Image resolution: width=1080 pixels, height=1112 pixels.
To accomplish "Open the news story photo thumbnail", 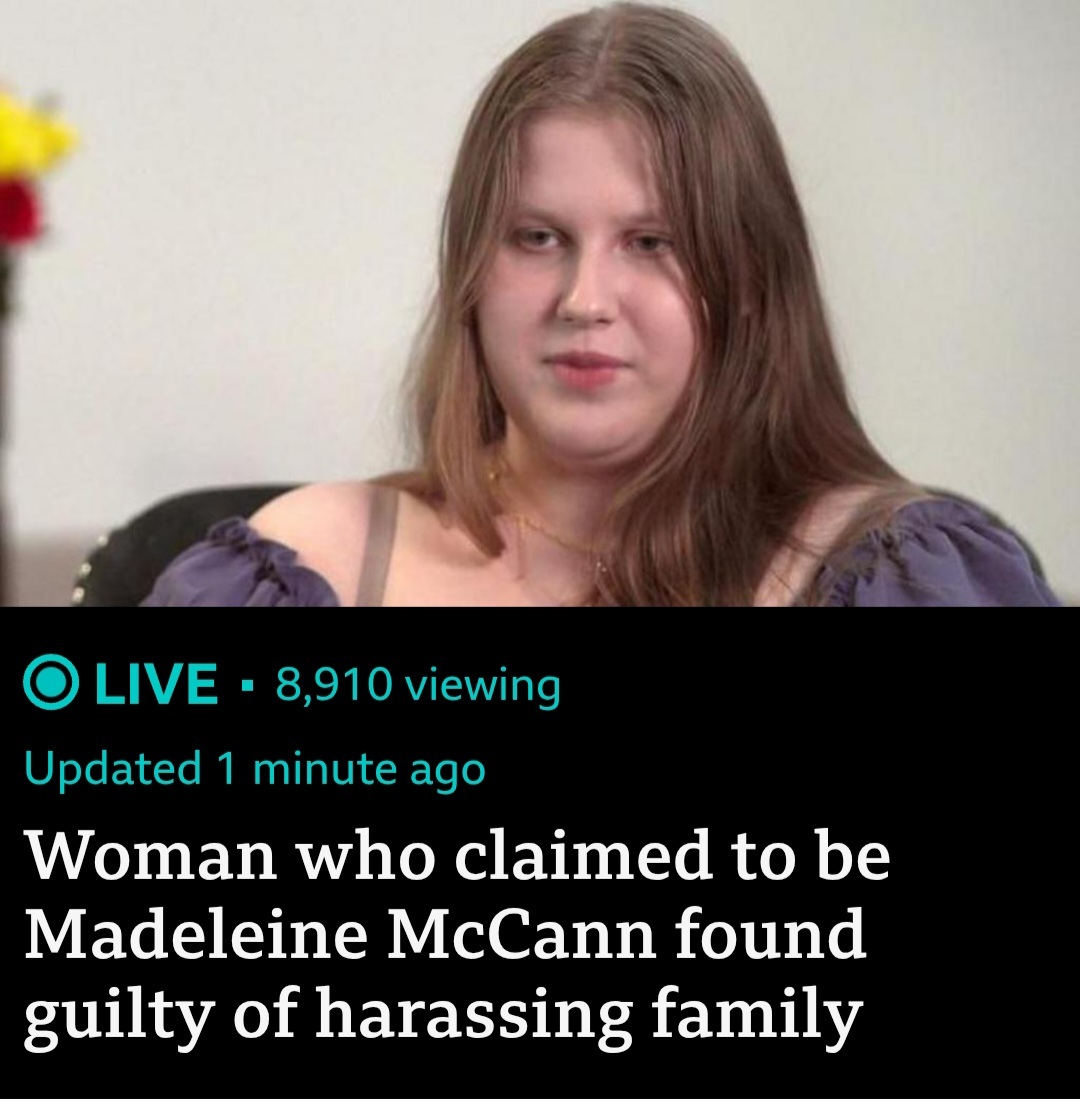I will [x=540, y=304].
